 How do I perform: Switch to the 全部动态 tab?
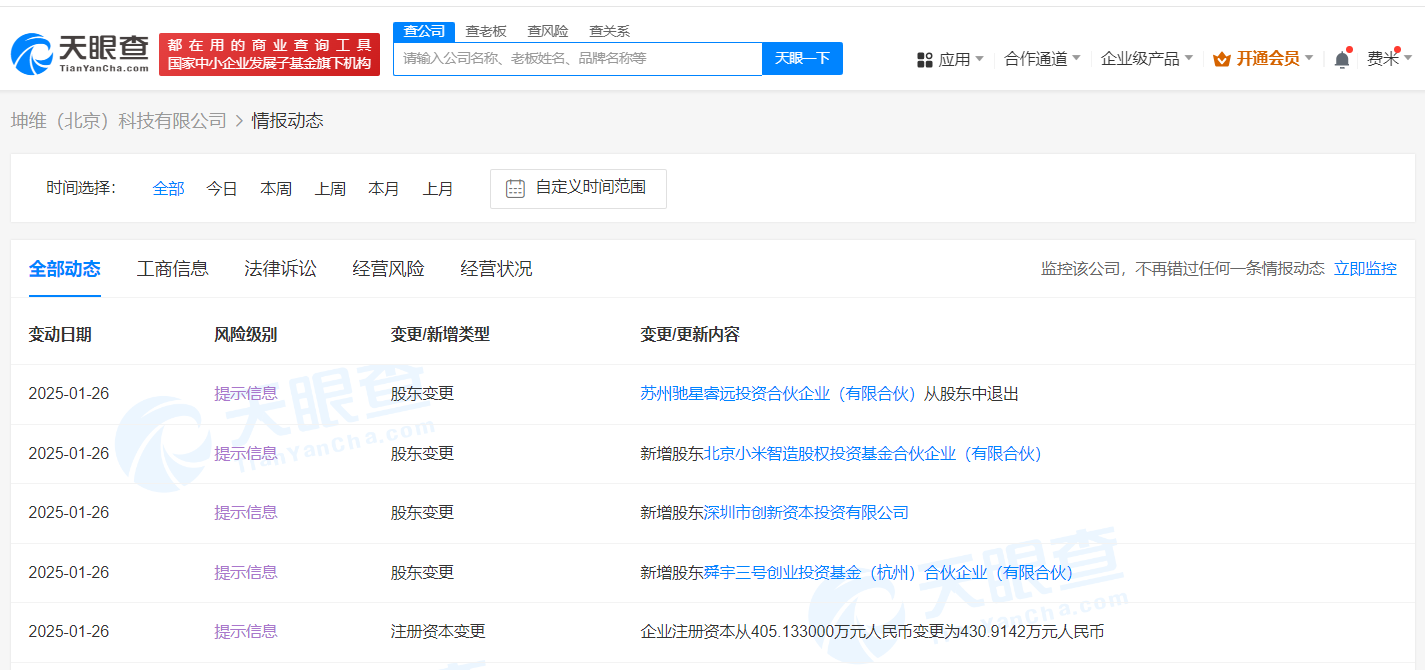click(65, 268)
